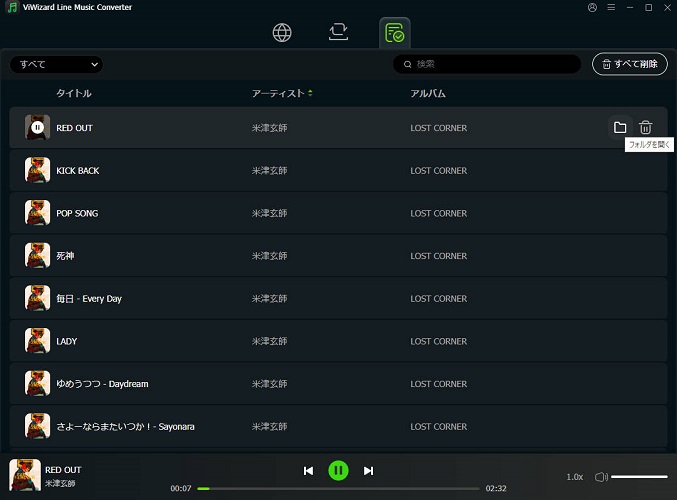Screen dimensions: 677x500
Task: Mute audio with speaker icon
Action: point(601,477)
